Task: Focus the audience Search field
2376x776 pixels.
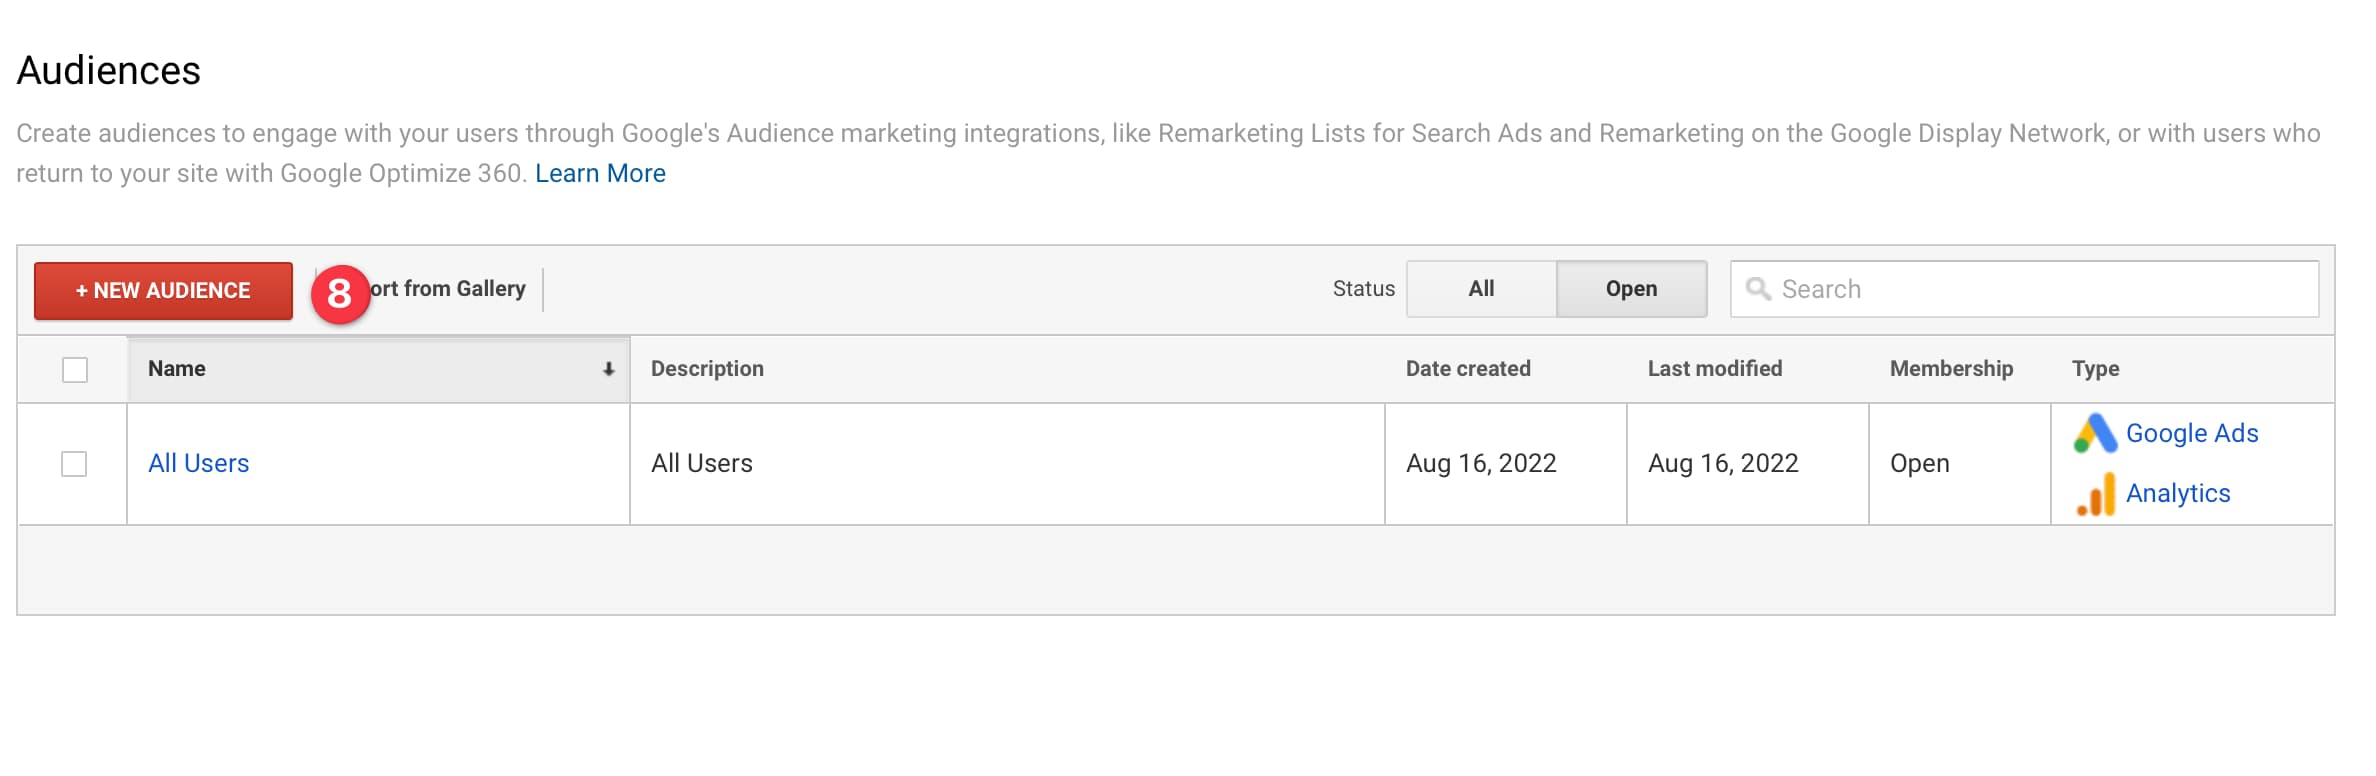Action: [2025, 289]
